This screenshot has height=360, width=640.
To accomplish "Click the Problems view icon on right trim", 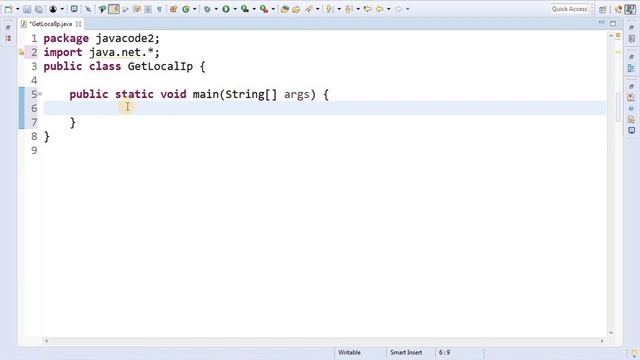I will (x=631, y=97).
